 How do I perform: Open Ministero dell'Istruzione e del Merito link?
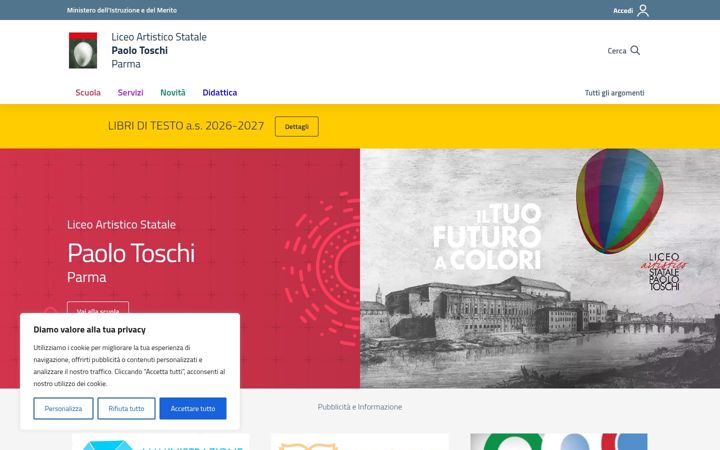tap(122, 10)
